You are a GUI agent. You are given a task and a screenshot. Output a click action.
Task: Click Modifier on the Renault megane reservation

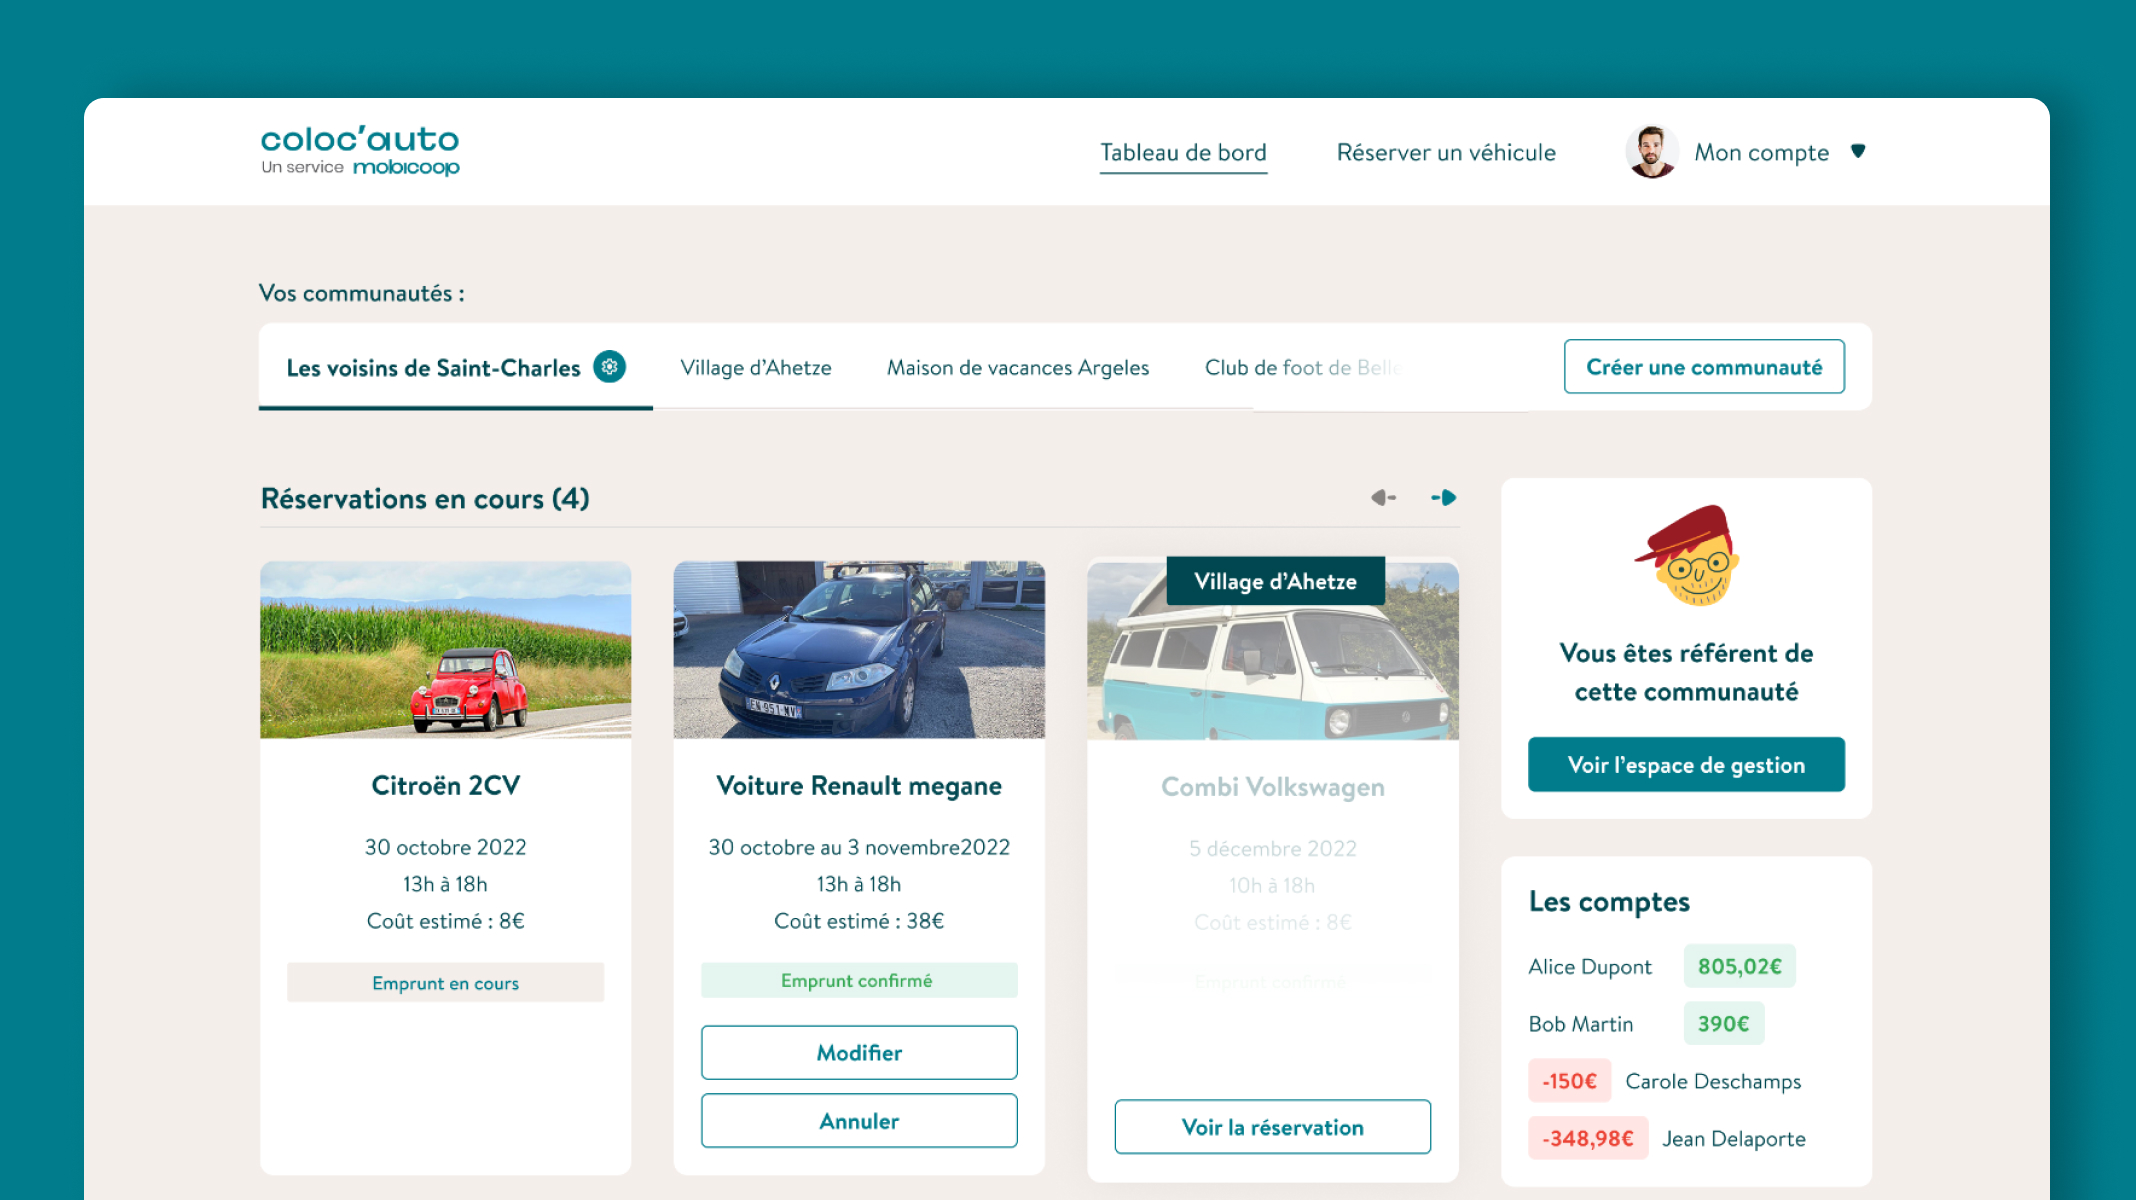click(859, 1053)
